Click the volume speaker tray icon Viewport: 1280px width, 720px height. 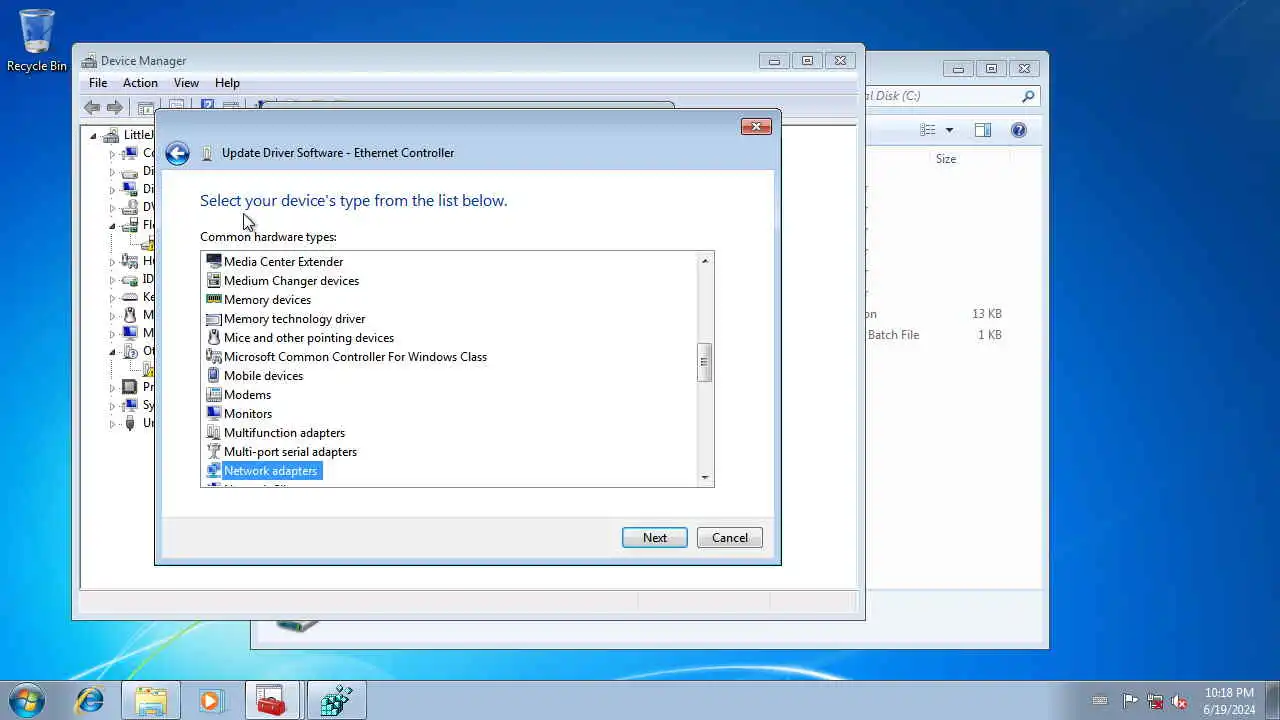tap(1179, 701)
